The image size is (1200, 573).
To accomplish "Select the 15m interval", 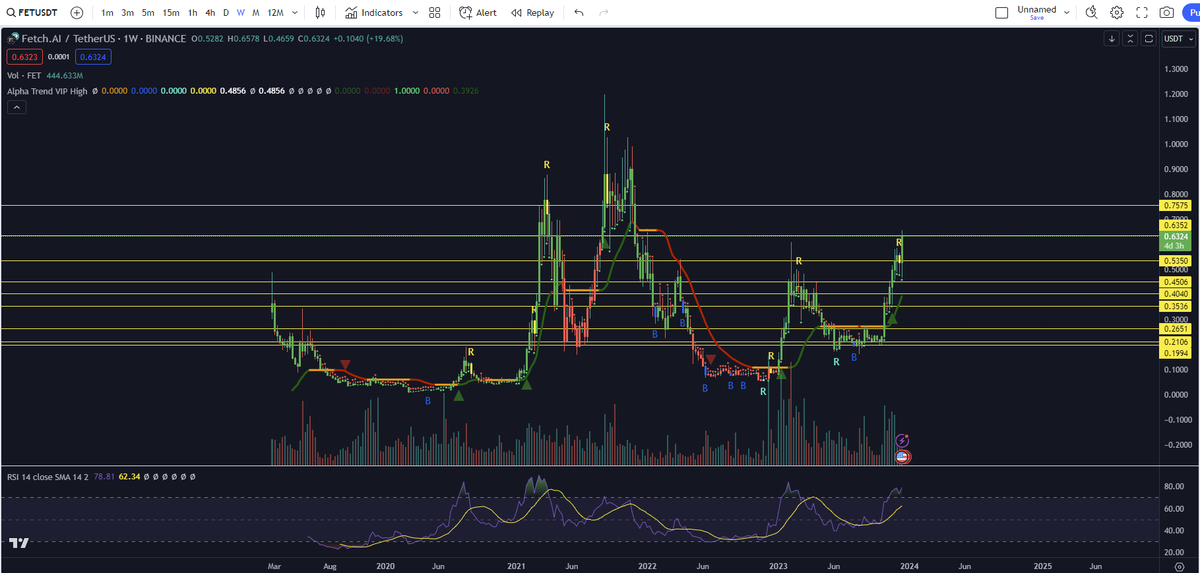I will (x=171, y=13).
